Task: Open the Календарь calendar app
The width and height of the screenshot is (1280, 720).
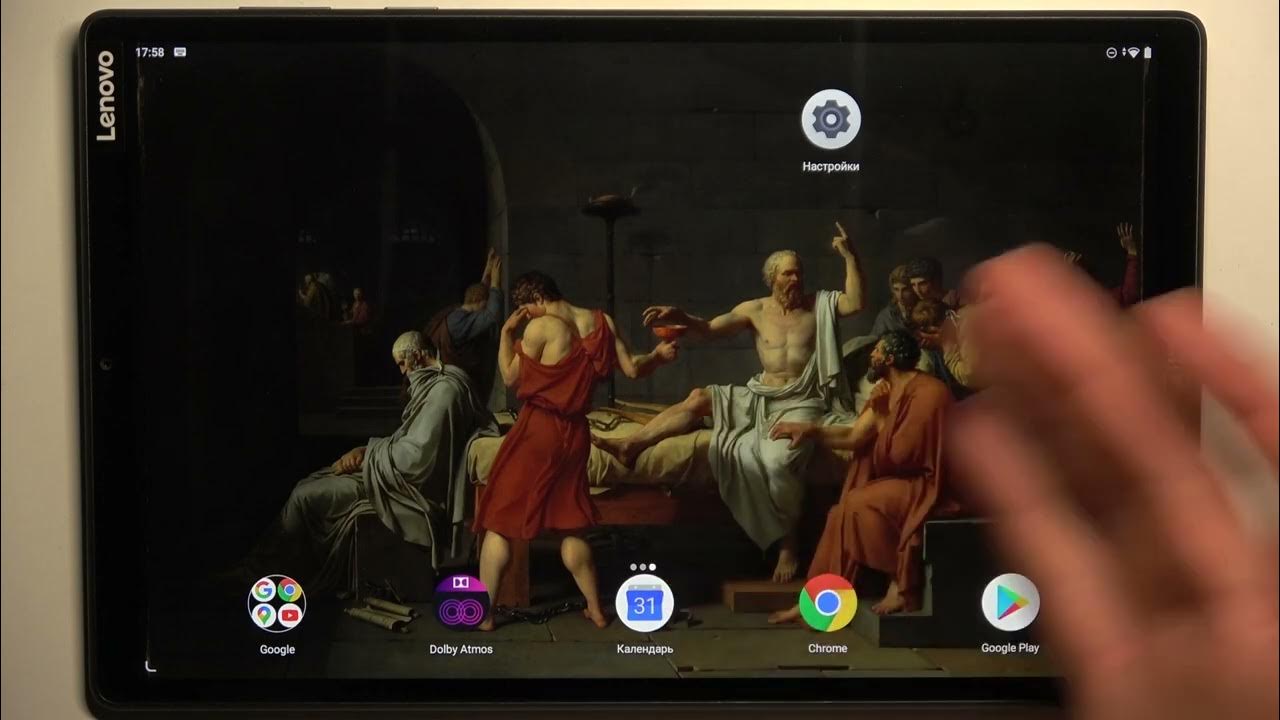Action: [x=645, y=604]
